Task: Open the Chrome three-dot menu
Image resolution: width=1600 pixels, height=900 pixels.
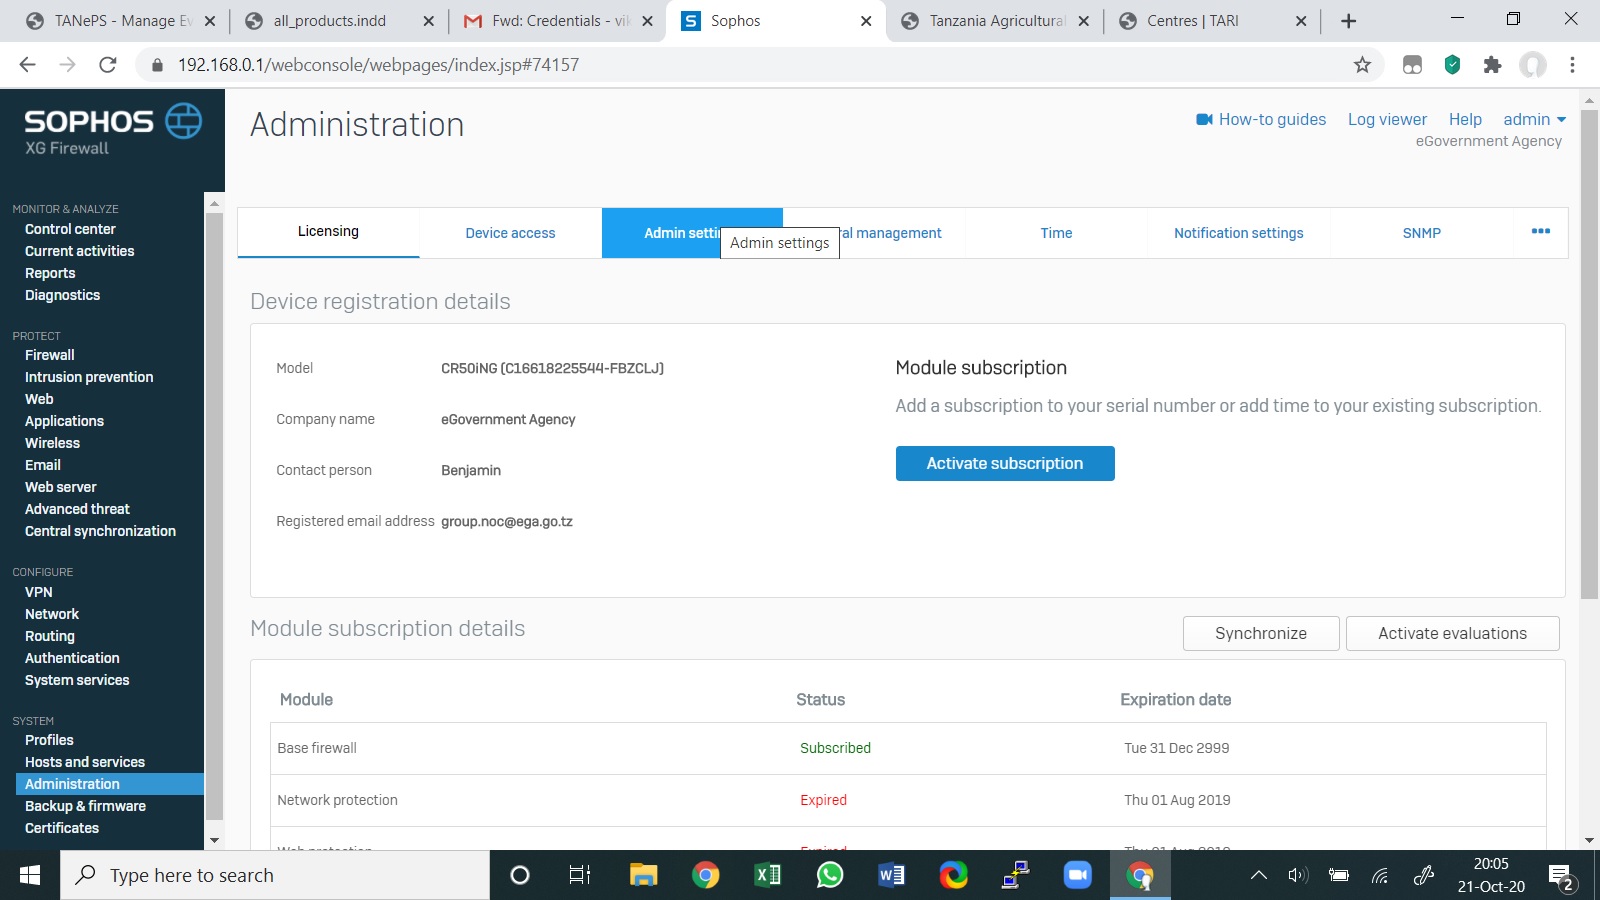Action: (x=1572, y=65)
